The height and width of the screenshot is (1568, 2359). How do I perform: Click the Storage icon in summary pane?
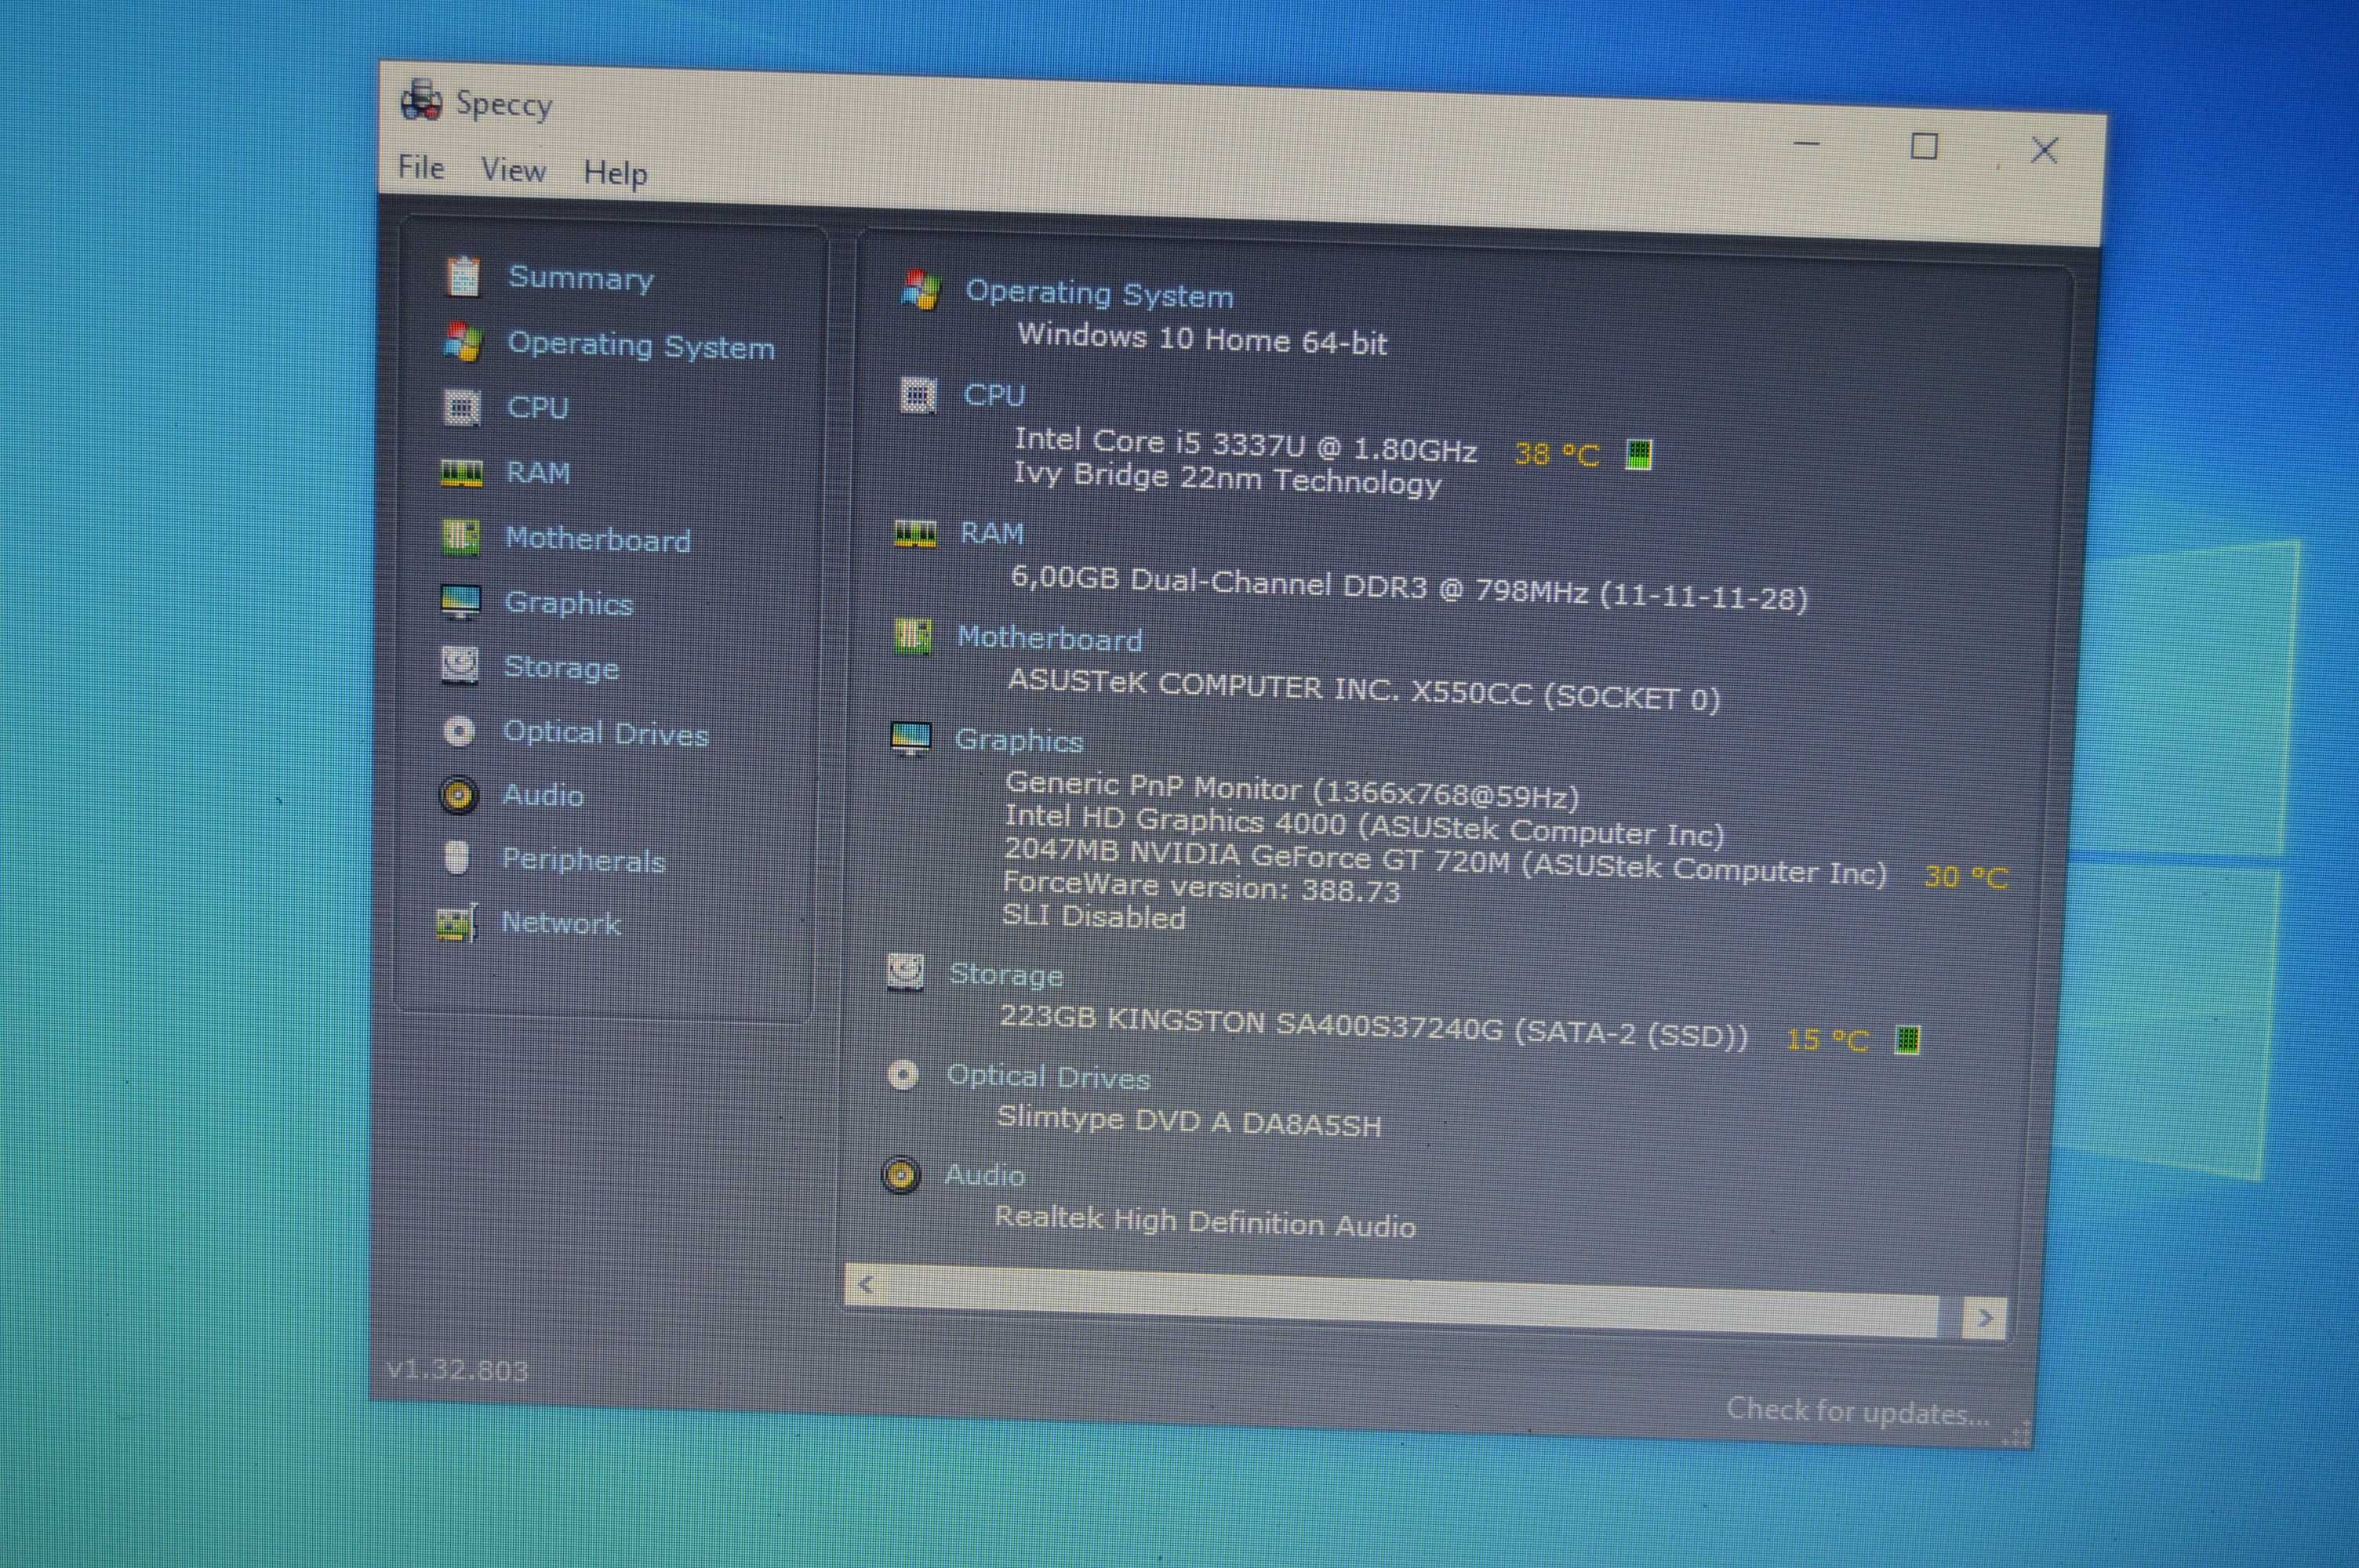[906, 972]
